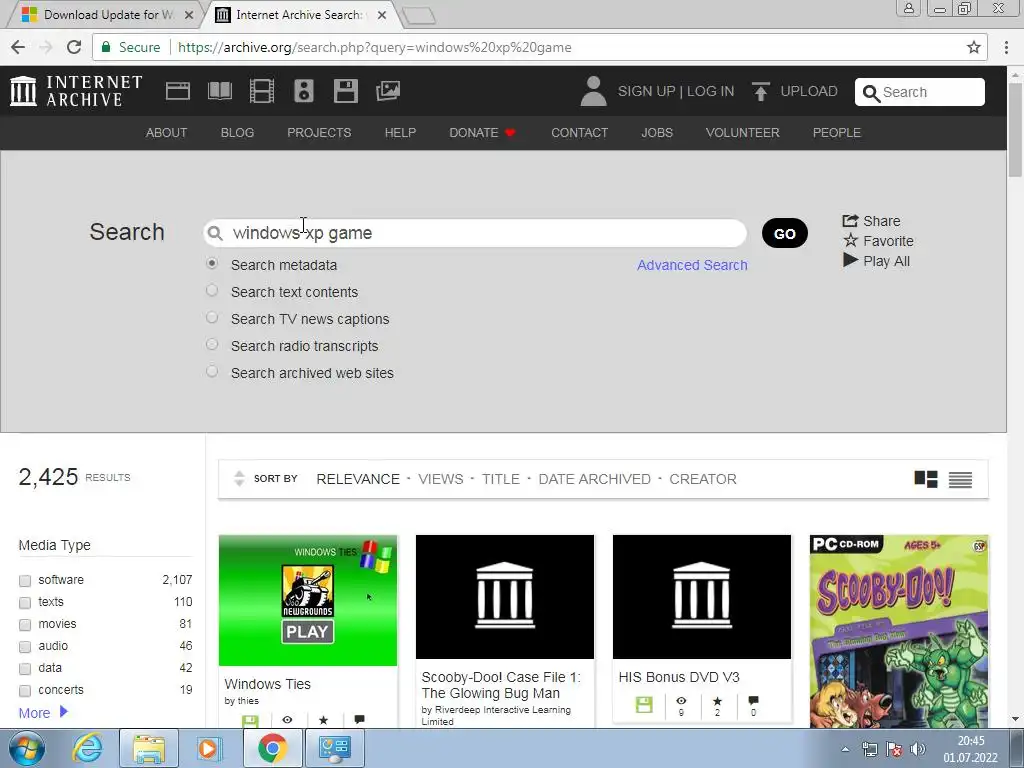Screen dimensions: 1024x768
Task: Click the windows xp game search field
Action: click(475, 233)
